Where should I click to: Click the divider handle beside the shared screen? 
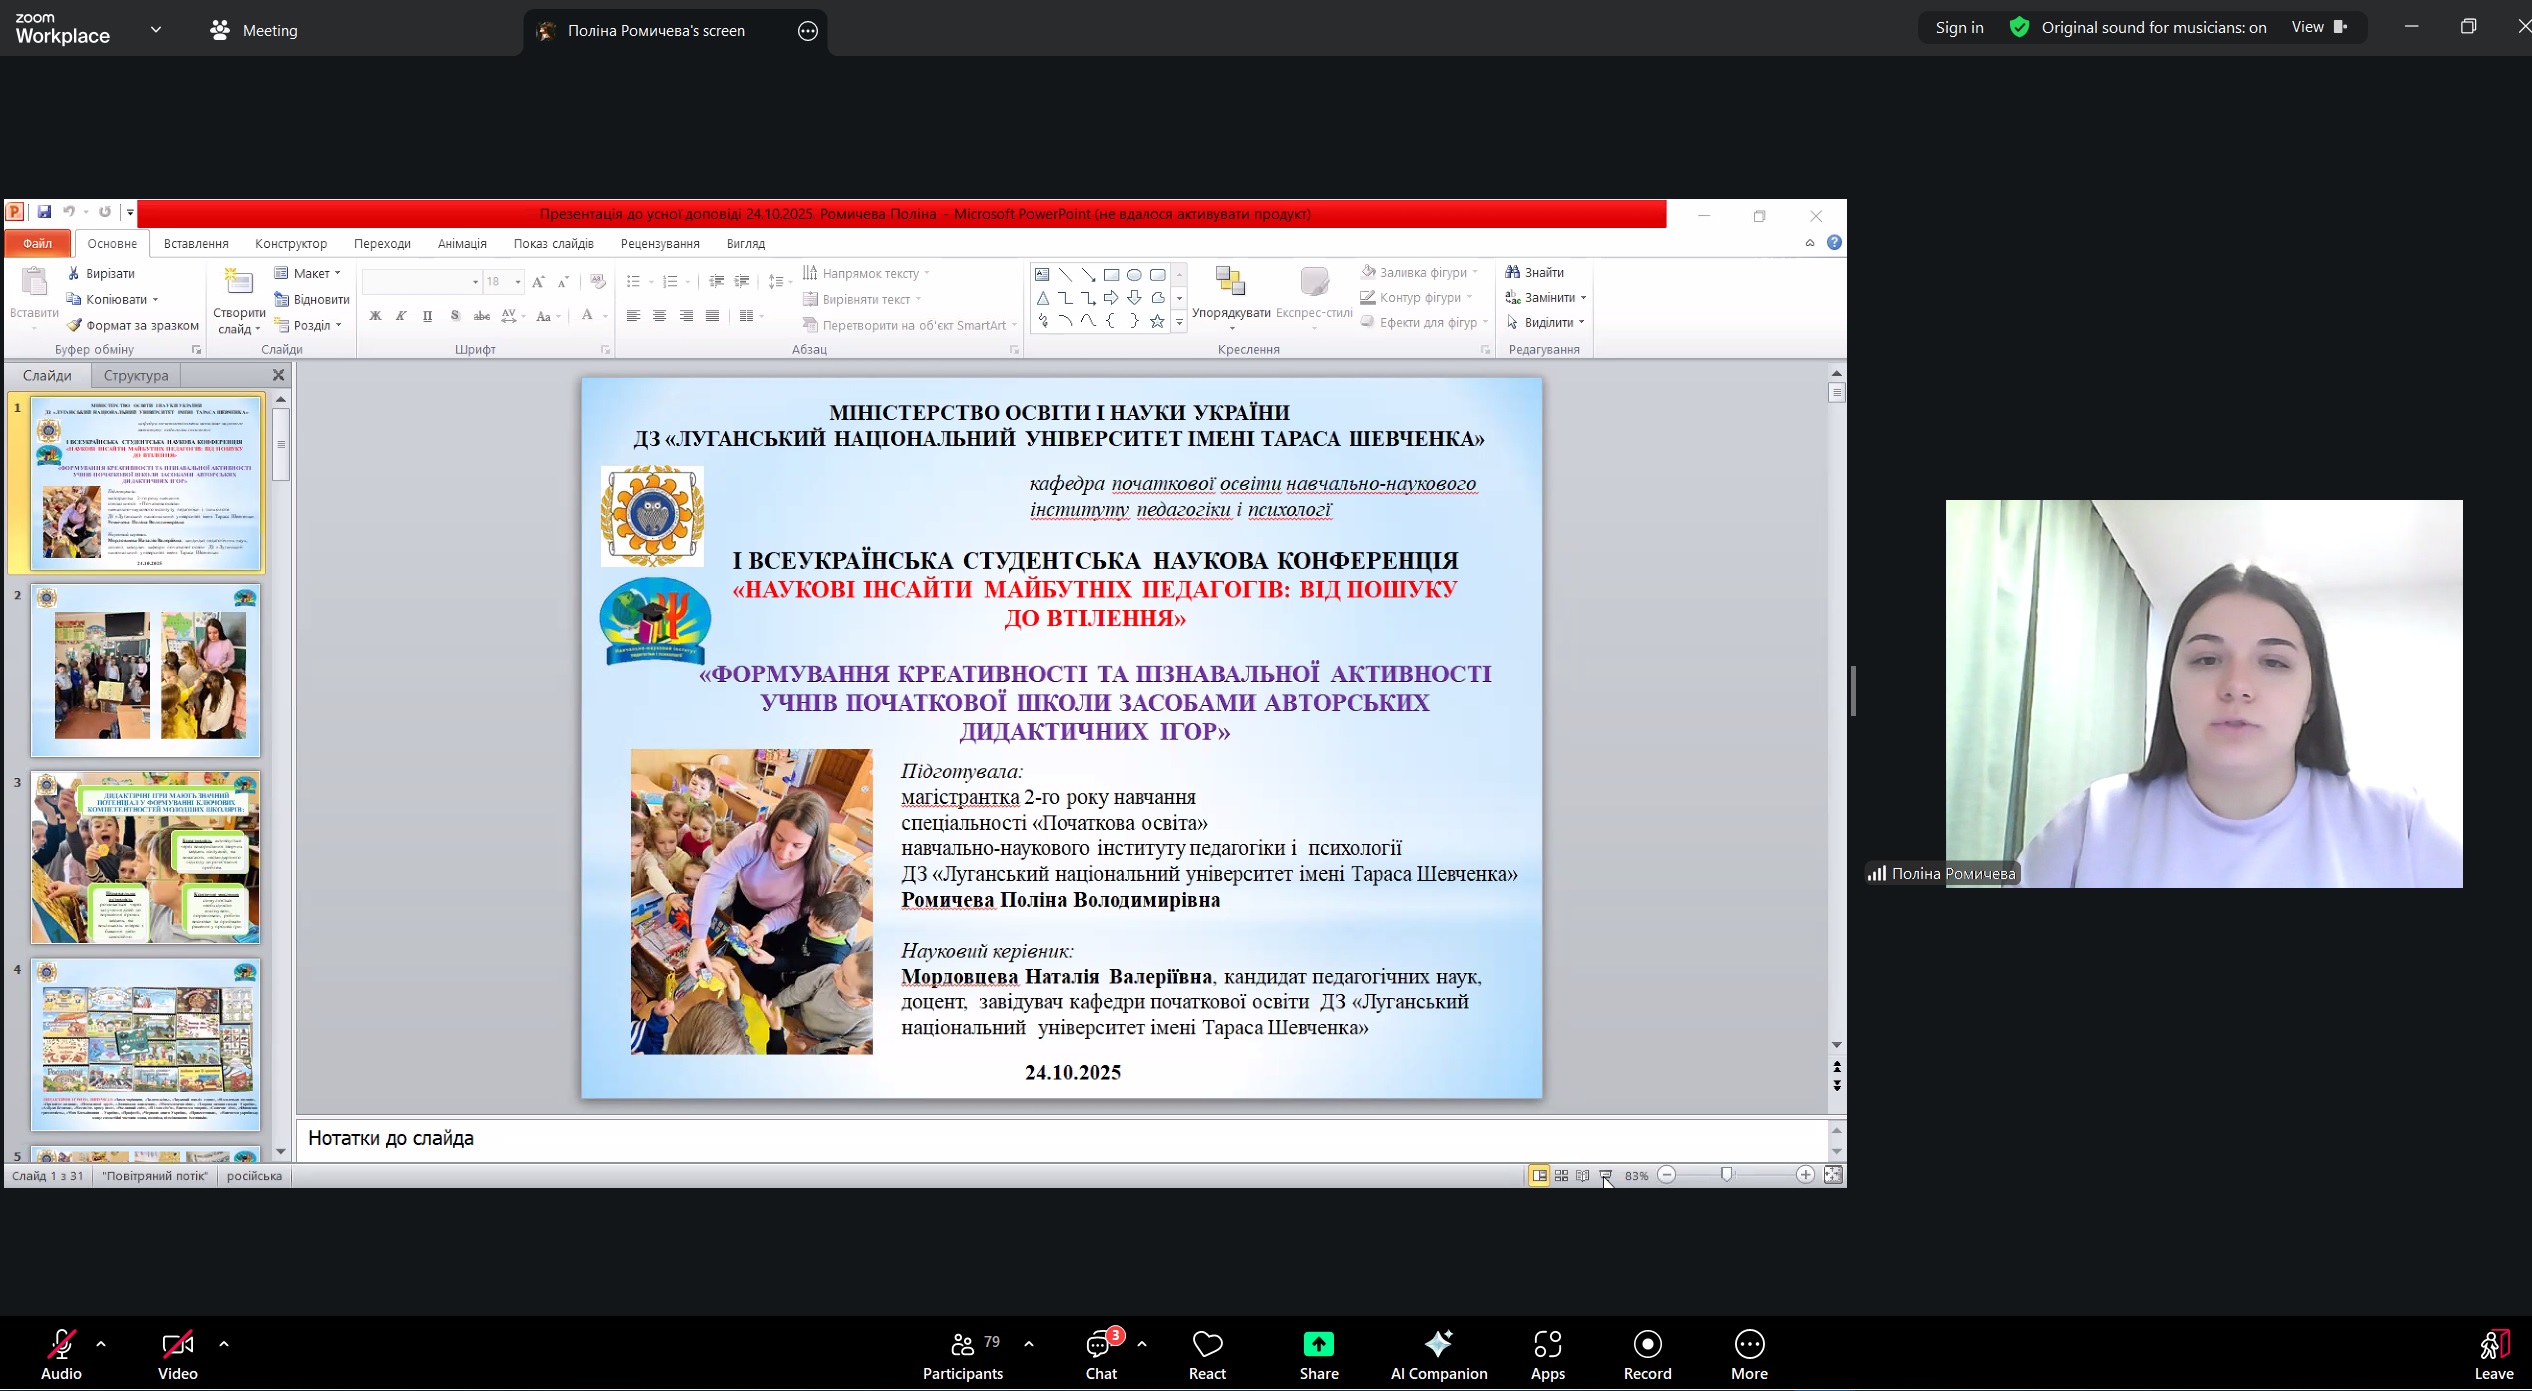[x=1853, y=691]
